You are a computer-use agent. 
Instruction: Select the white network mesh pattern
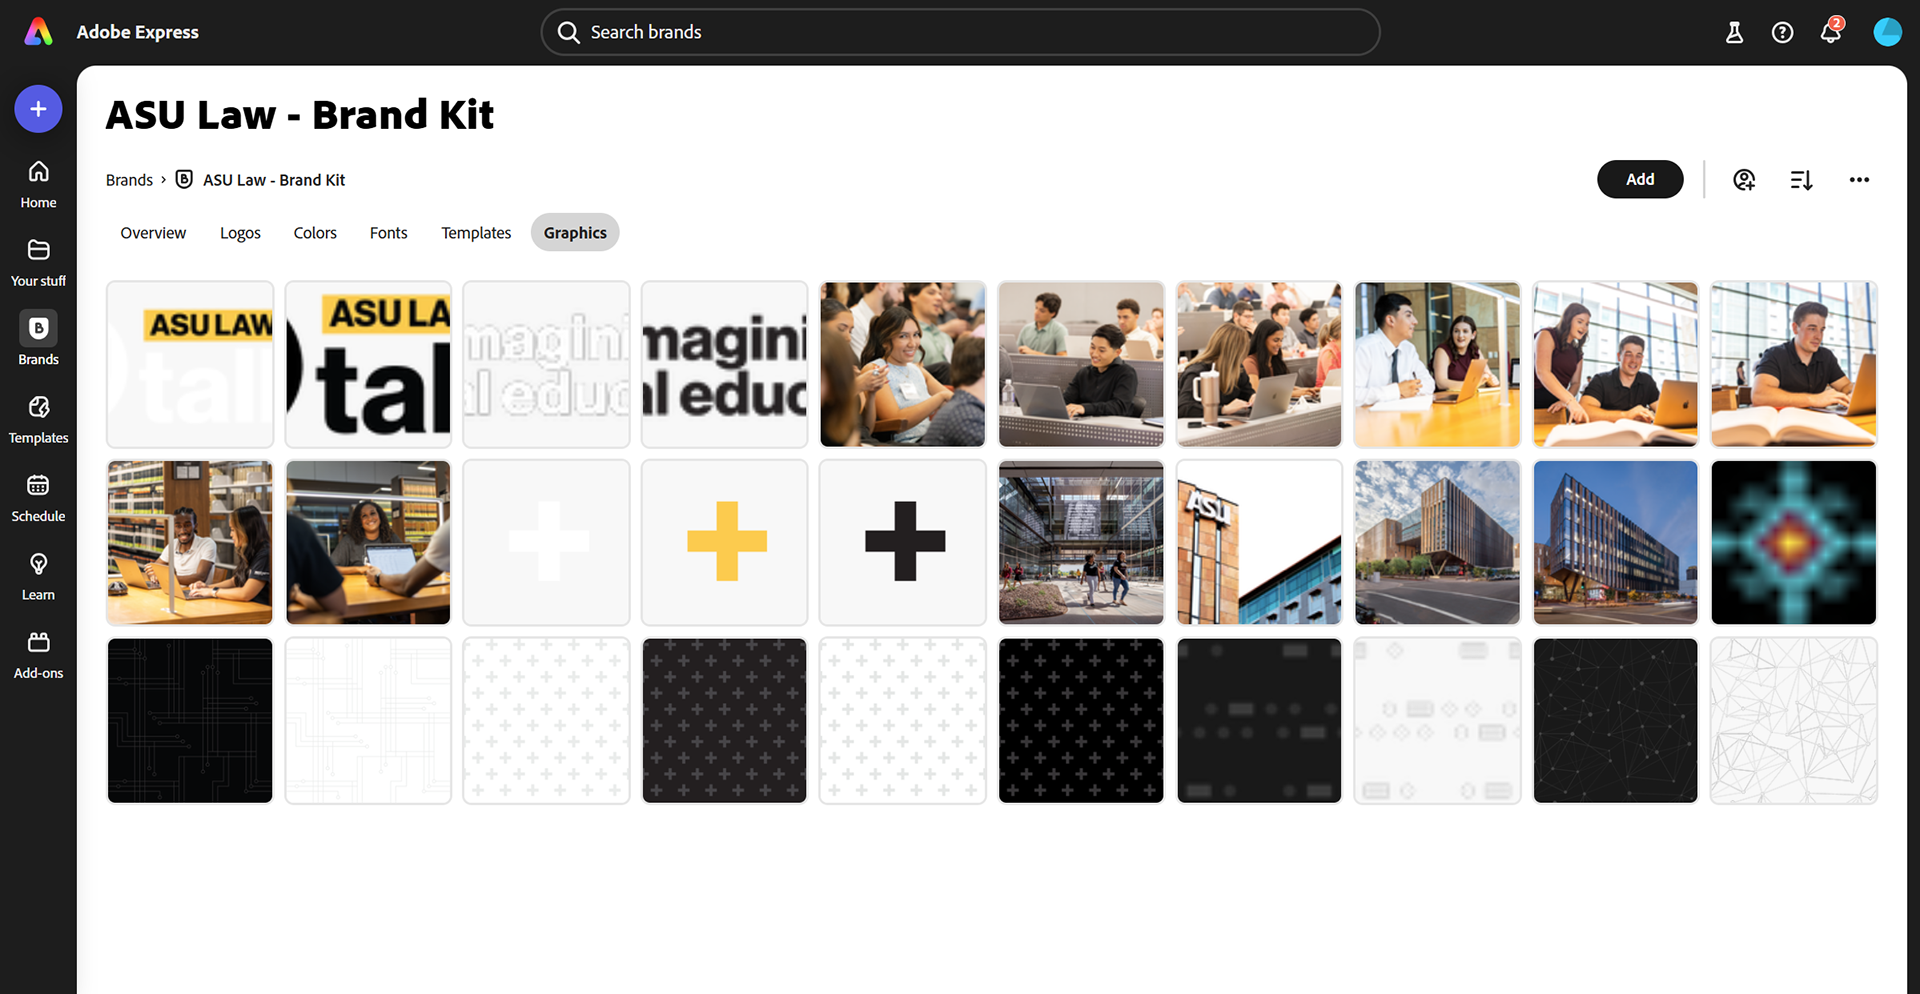[x=1794, y=721]
